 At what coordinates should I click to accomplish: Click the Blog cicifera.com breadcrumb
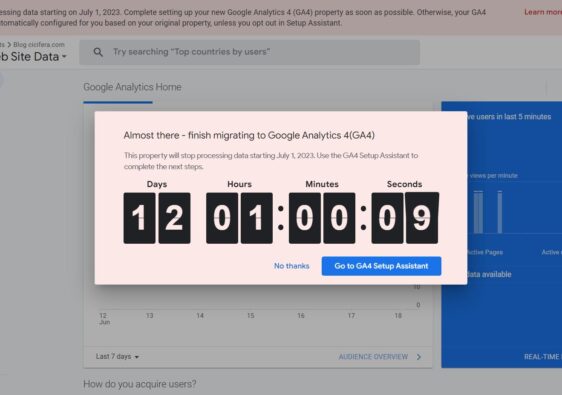coord(39,44)
